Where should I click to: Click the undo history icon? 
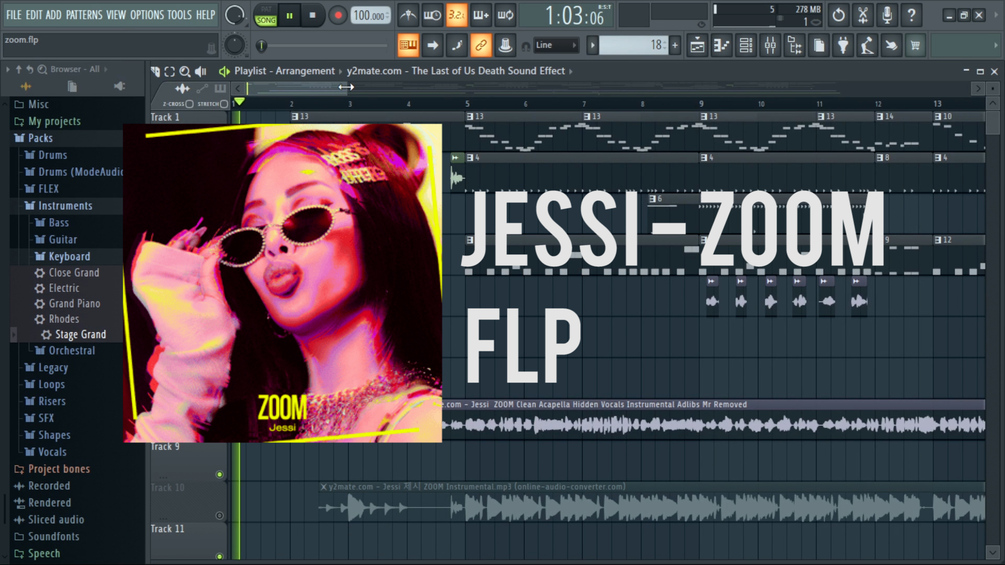pos(838,15)
